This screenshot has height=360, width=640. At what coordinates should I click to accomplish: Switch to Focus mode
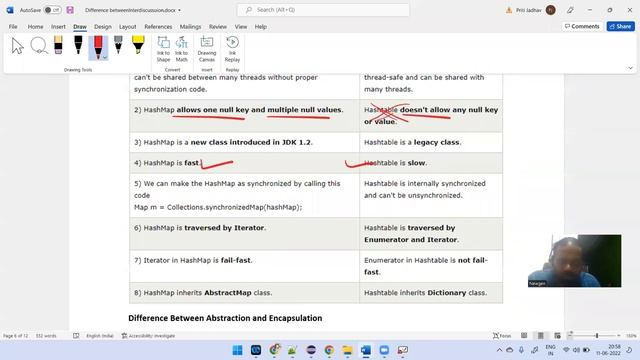[502, 336]
